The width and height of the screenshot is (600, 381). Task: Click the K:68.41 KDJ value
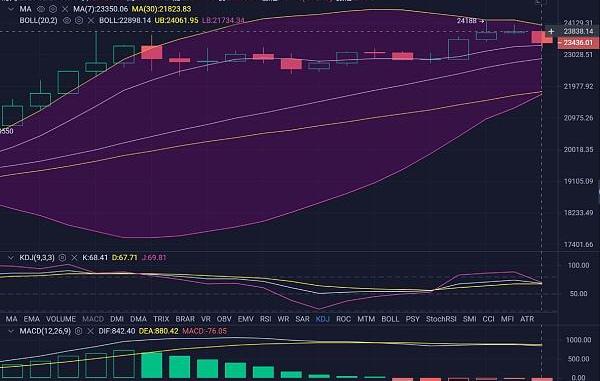coord(95,257)
